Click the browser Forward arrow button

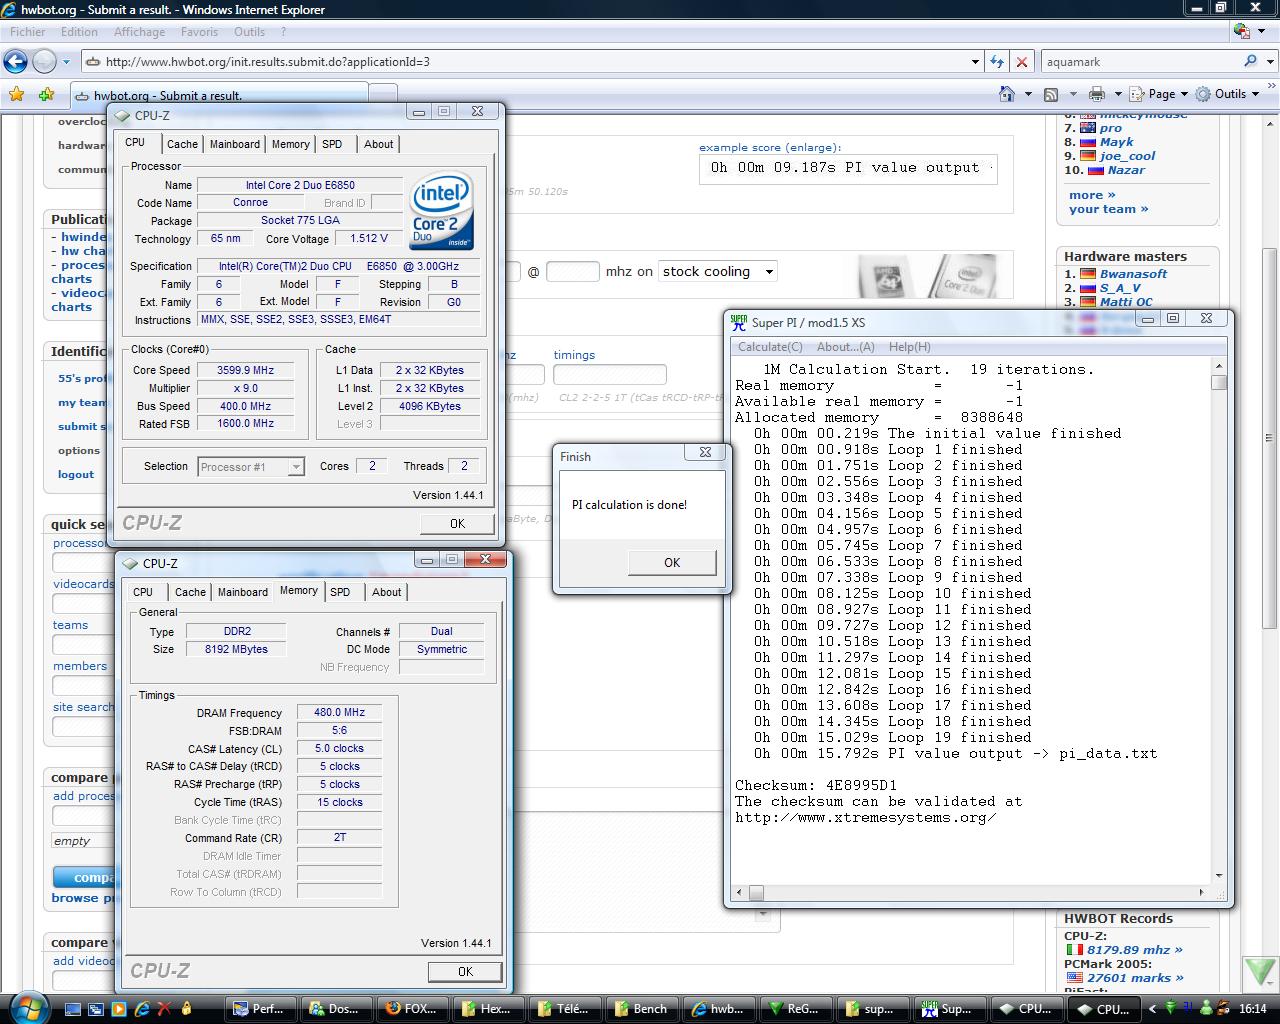(44, 62)
